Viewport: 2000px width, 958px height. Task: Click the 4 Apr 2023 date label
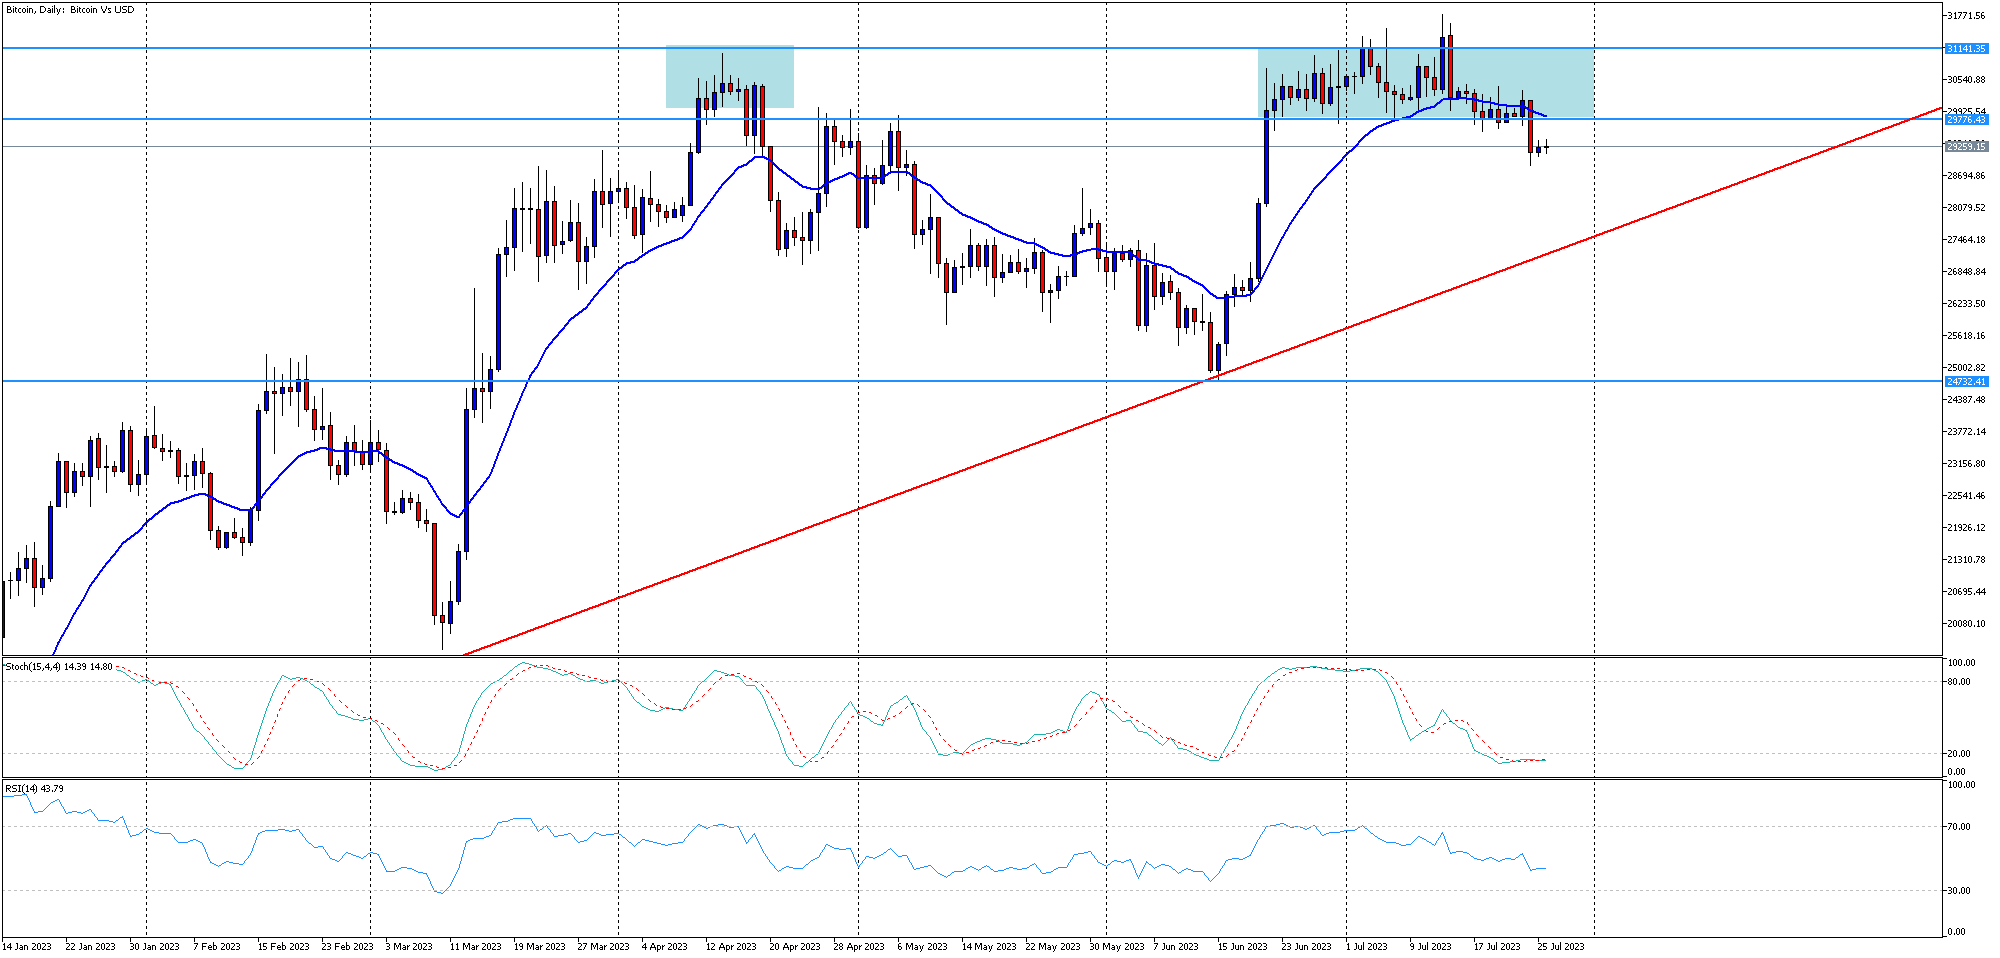[664, 946]
